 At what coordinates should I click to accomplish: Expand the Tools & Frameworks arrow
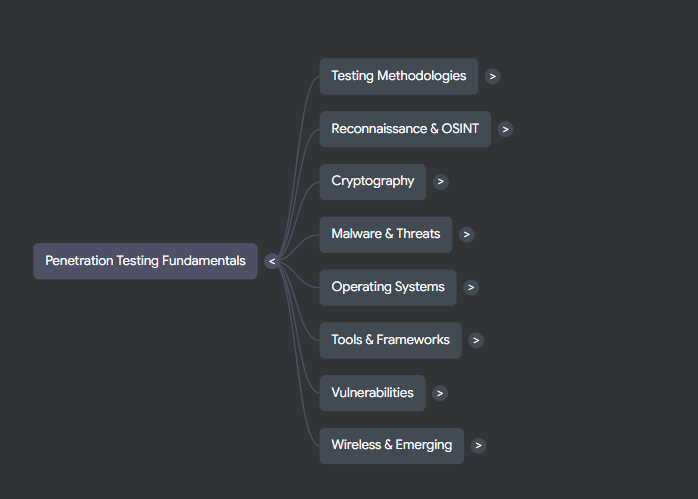tap(476, 341)
